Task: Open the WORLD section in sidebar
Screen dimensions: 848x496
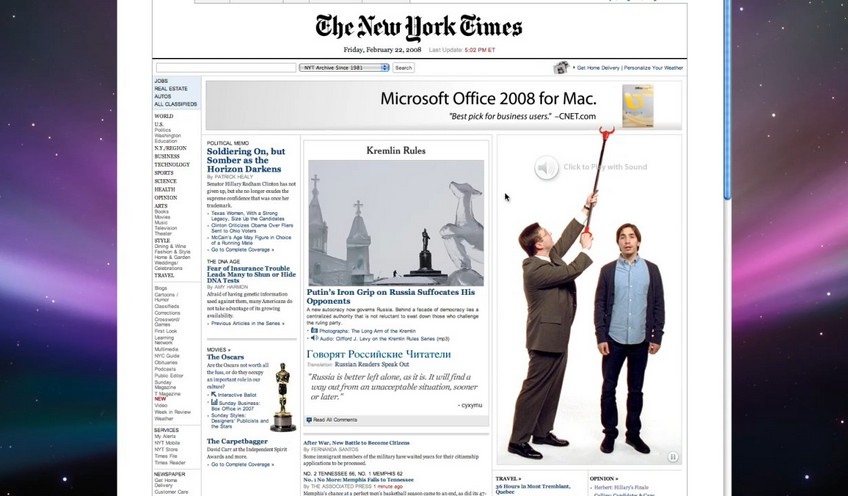Action: coord(164,116)
